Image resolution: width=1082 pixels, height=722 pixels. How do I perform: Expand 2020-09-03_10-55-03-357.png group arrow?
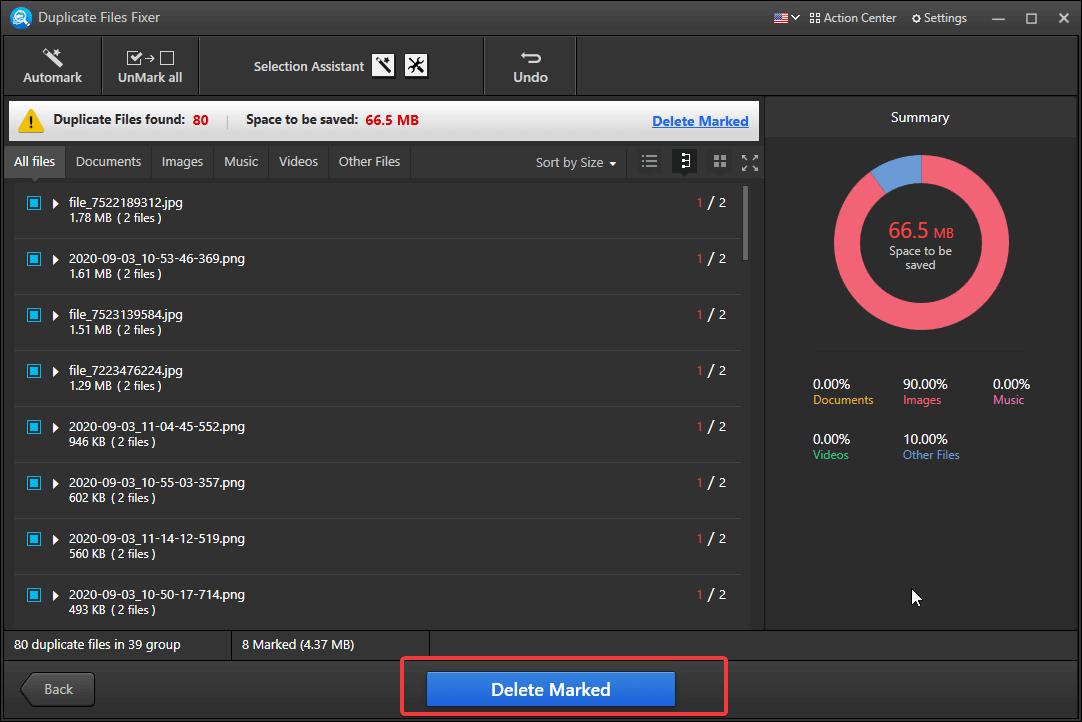(x=55, y=483)
